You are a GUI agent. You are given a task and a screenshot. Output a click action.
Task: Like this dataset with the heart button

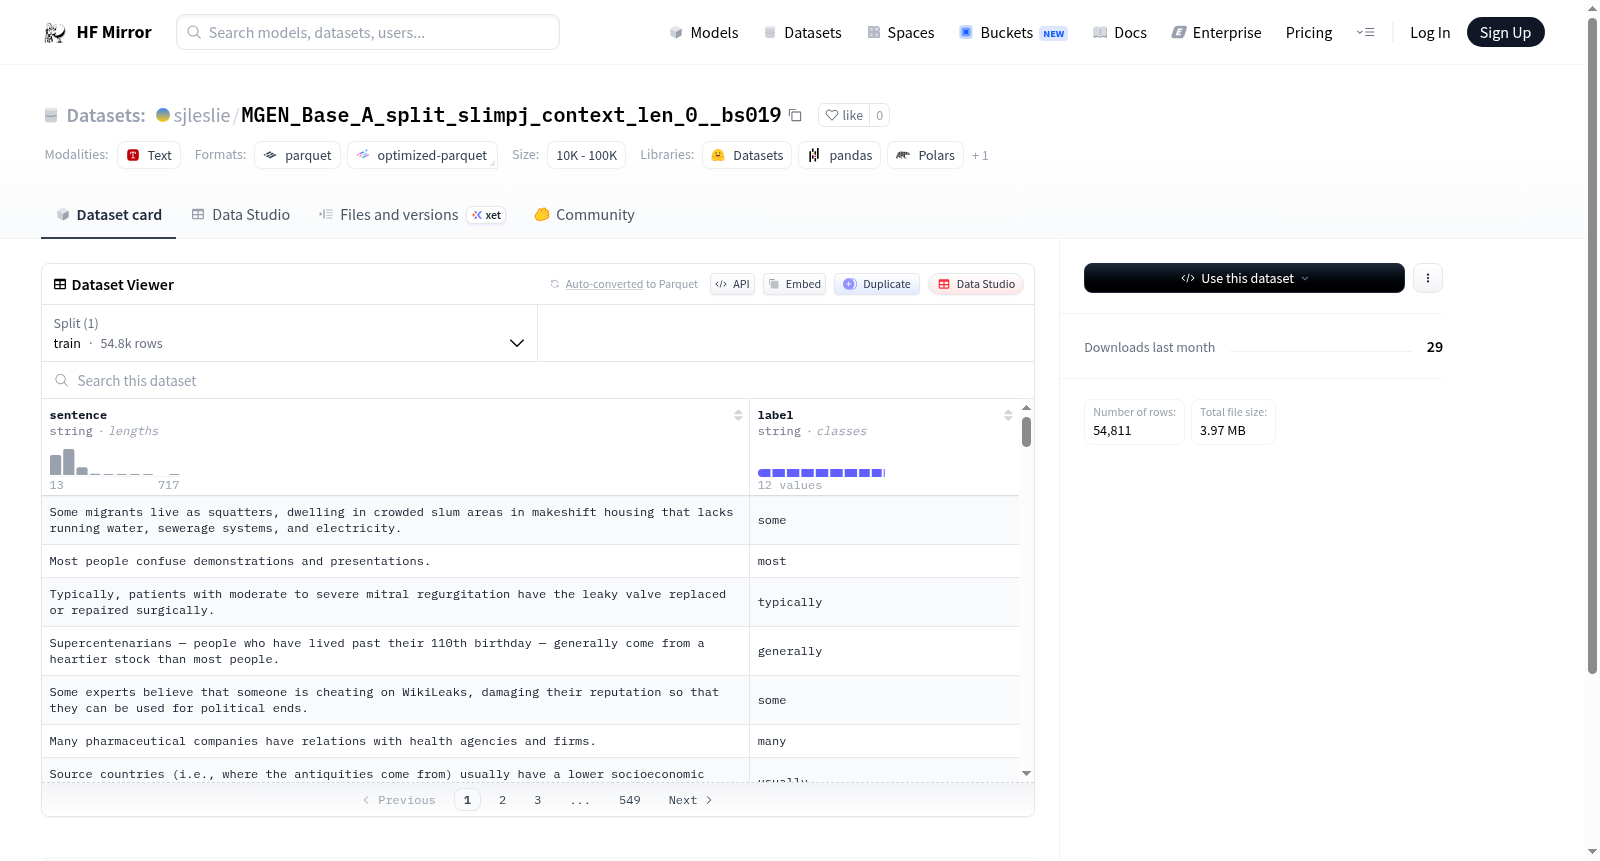tap(844, 115)
